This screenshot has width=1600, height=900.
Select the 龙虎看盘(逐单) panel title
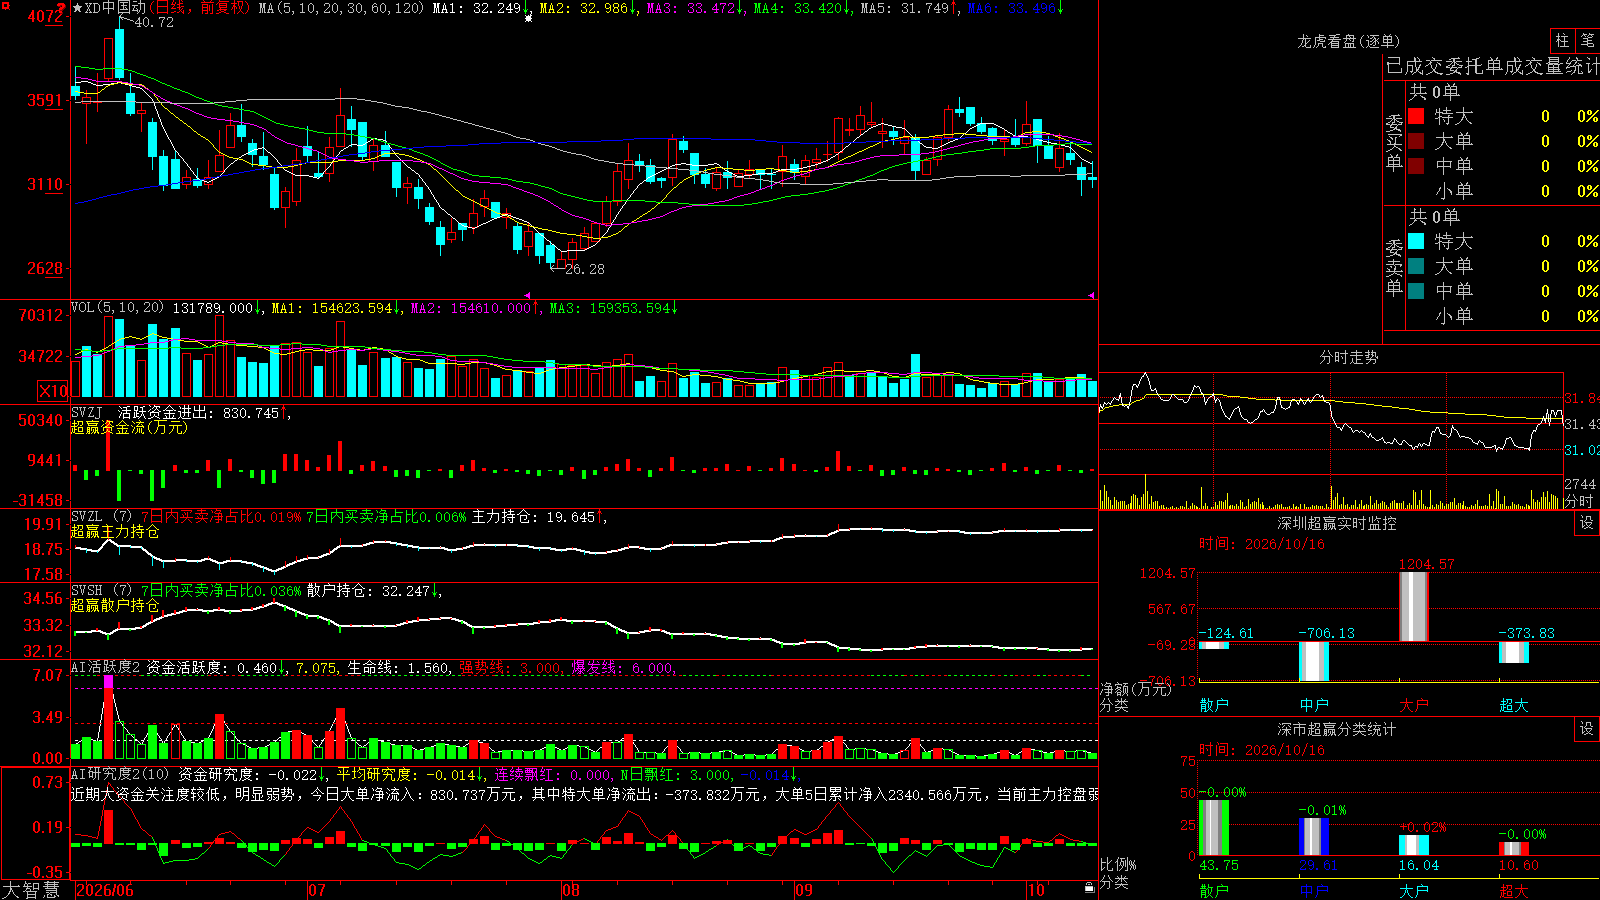pos(1348,41)
